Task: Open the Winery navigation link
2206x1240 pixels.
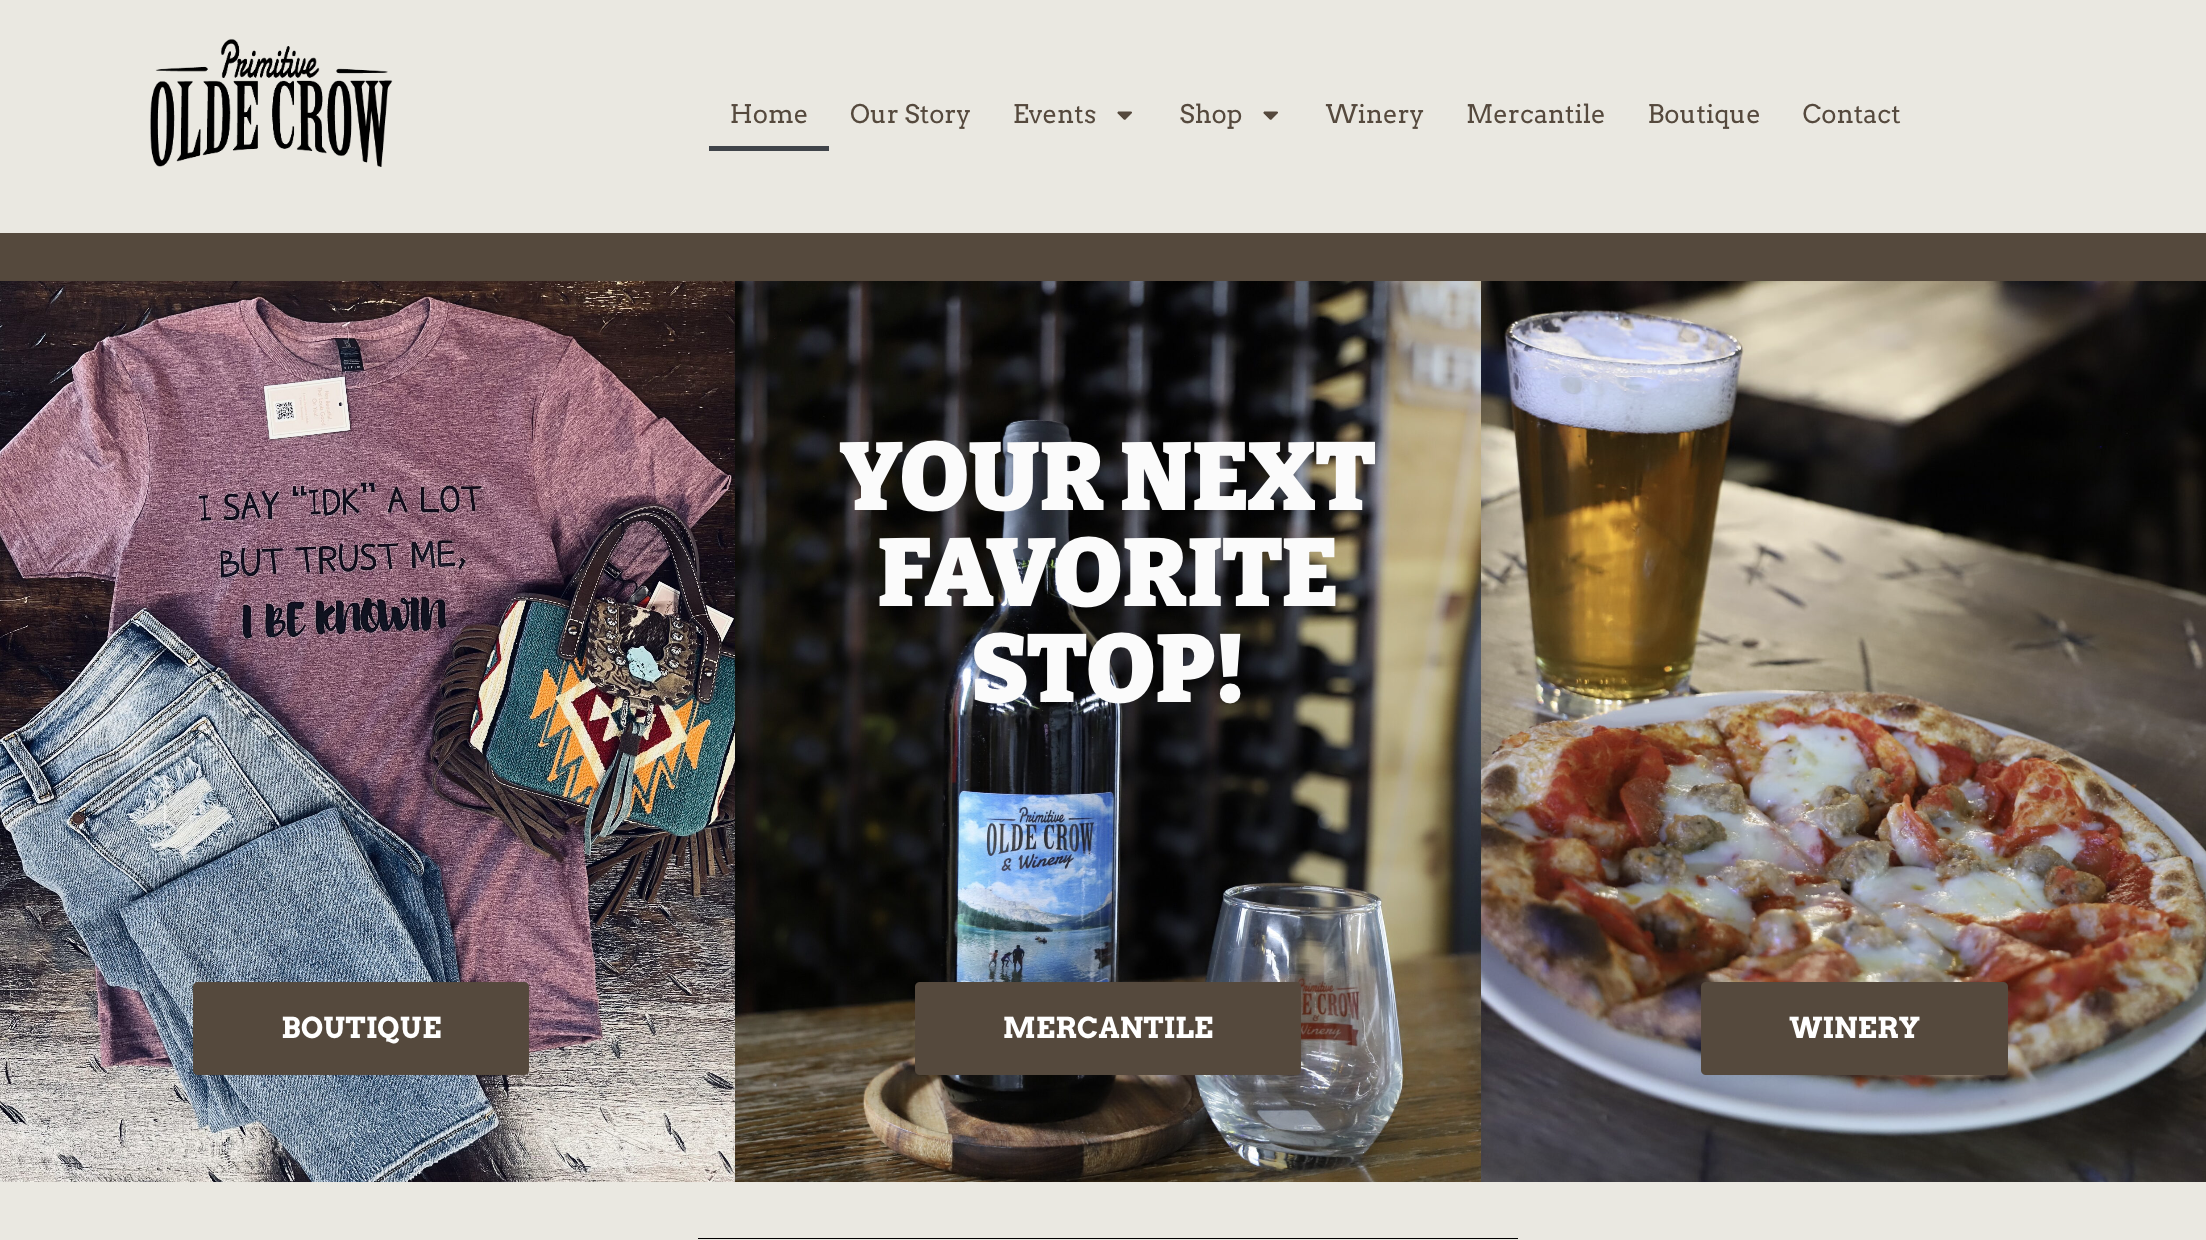Action: (x=1374, y=114)
